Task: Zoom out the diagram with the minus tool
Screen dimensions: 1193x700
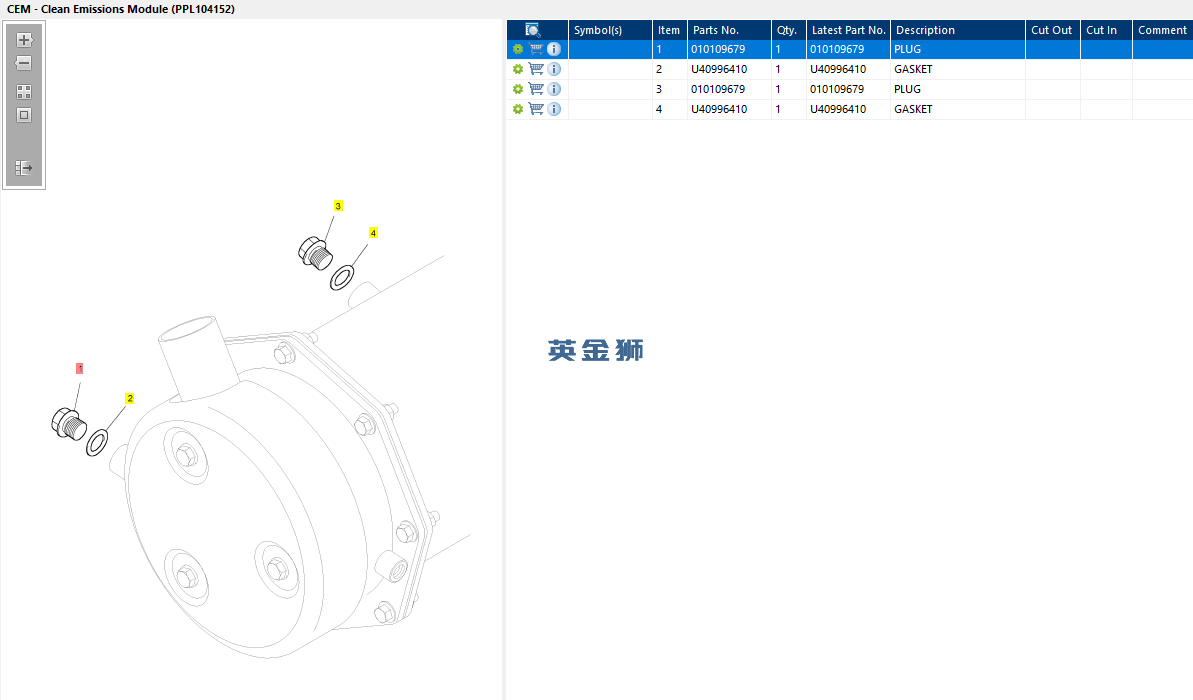Action: tap(24, 63)
